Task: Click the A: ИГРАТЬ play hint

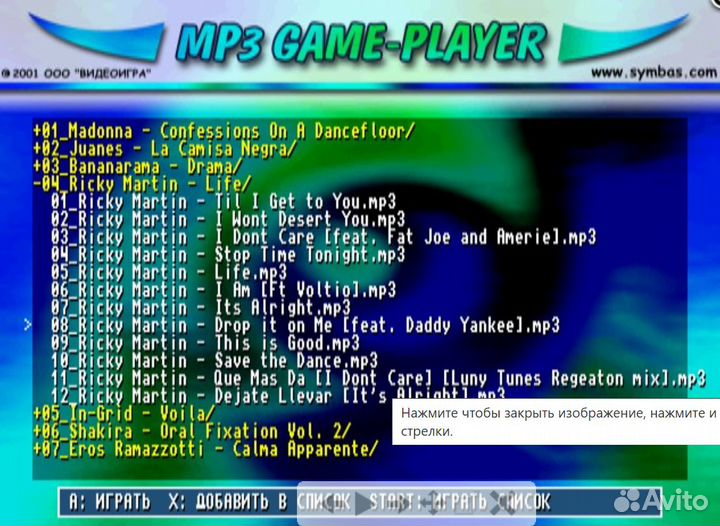Action: [110, 502]
